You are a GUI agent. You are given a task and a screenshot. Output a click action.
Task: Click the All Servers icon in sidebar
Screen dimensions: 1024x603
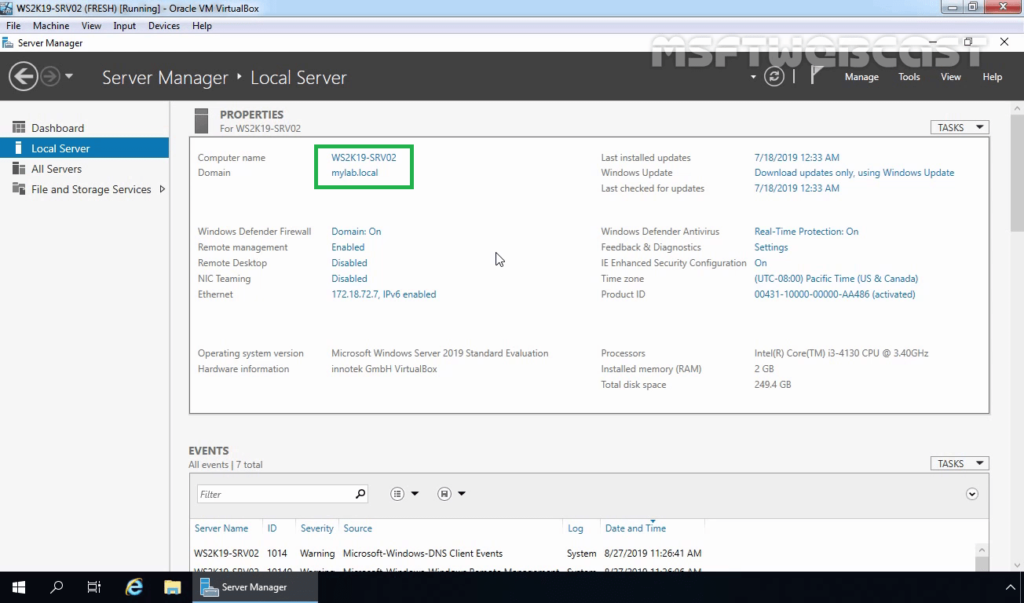(x=18, y=169)
